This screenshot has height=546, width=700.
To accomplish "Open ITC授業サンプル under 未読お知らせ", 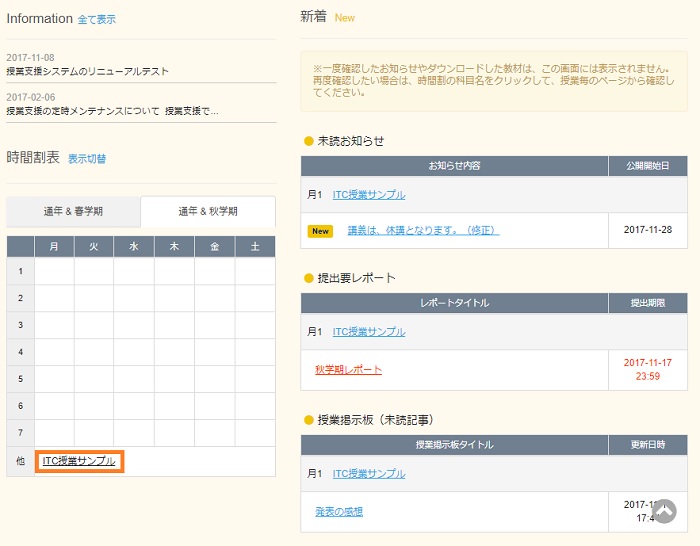I will 369,195.
